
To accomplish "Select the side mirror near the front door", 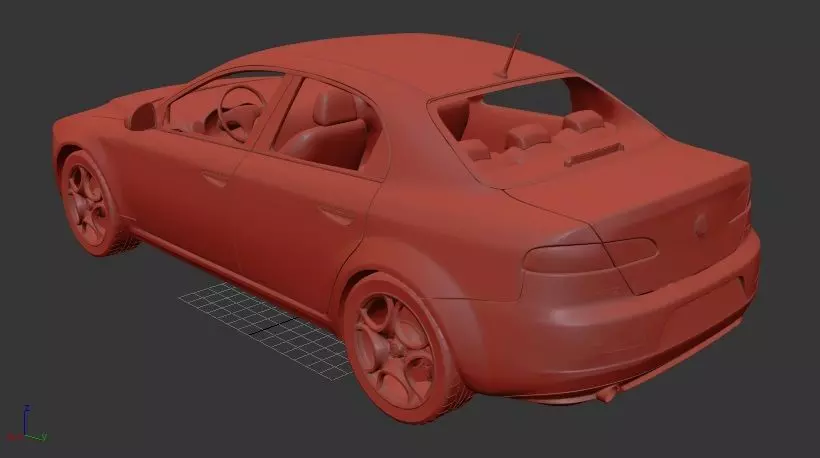I will (x=141, y=117).
